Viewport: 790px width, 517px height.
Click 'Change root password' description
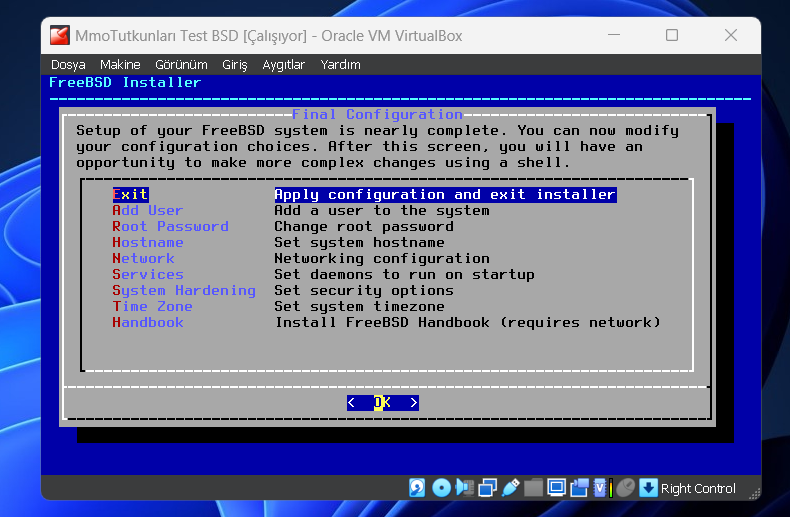(364, 226)
